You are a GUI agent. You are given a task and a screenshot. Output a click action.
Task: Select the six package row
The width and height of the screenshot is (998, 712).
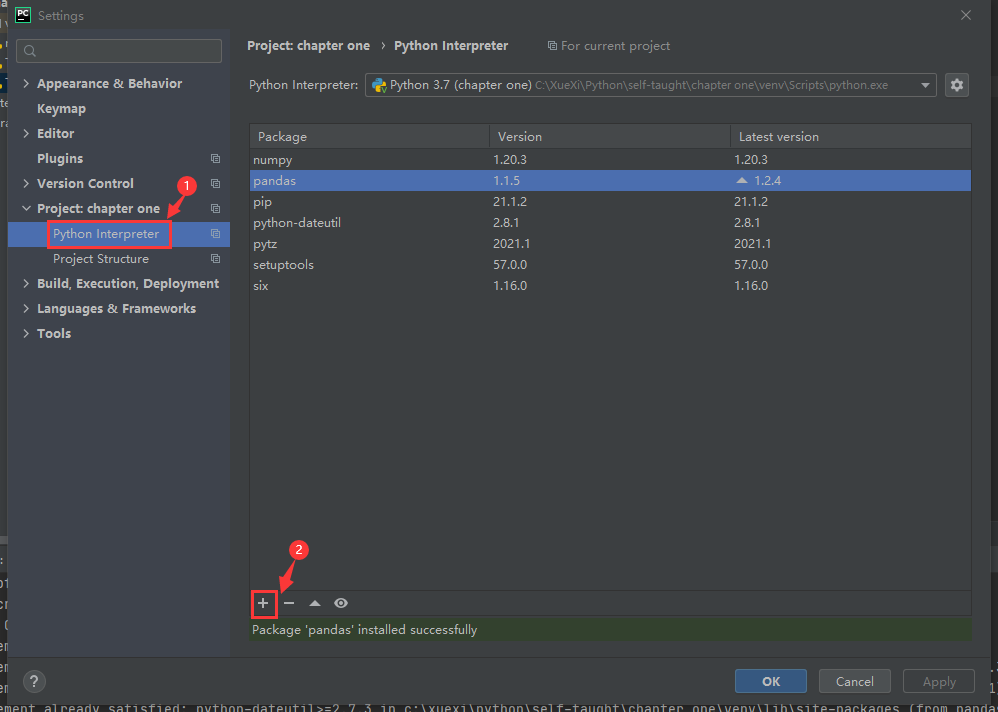click(x=610, y=286)
